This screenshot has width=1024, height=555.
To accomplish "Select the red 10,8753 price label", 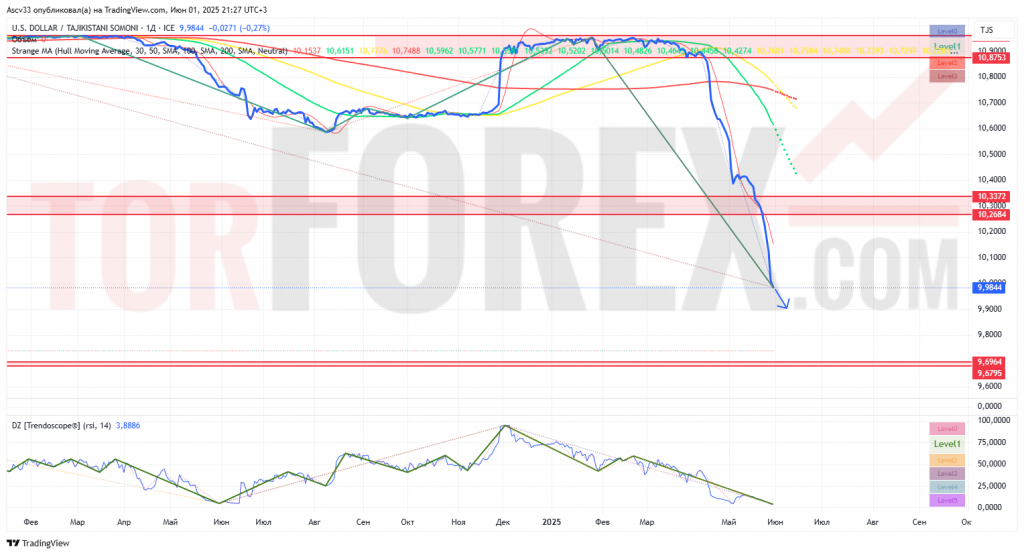I will pyautogui.click(x=991, y=58).
